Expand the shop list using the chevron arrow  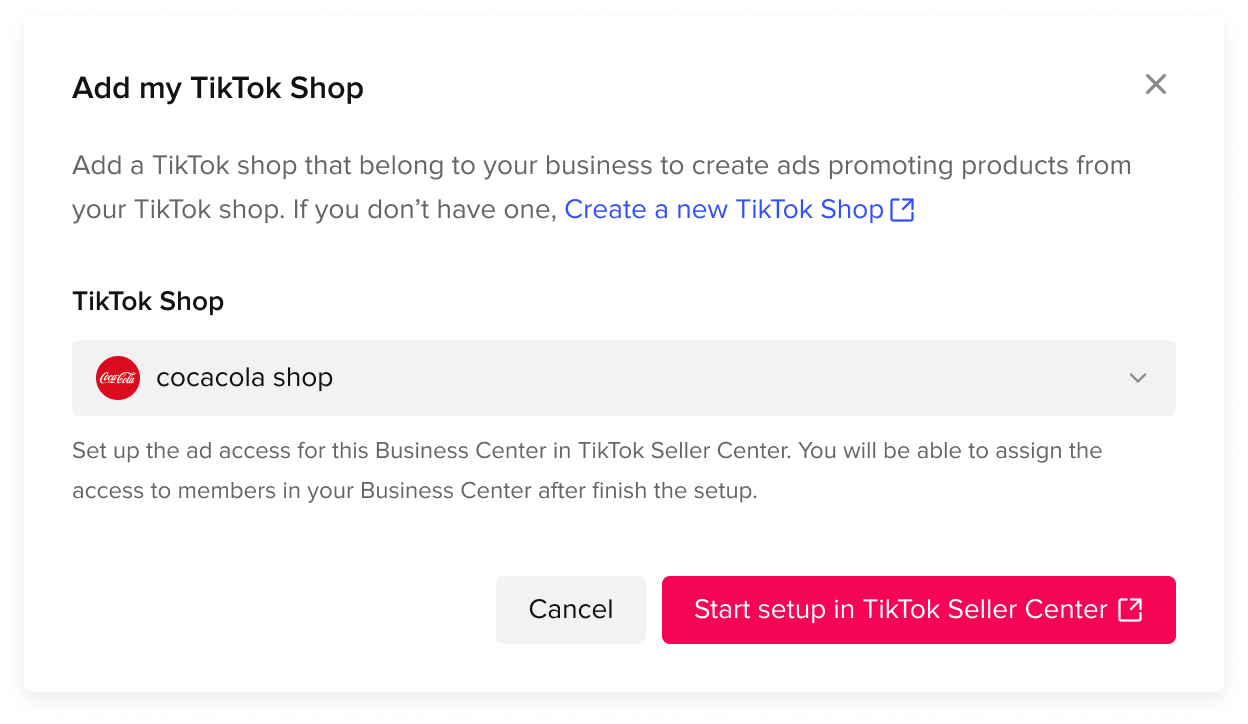[x=1137, y=378]
